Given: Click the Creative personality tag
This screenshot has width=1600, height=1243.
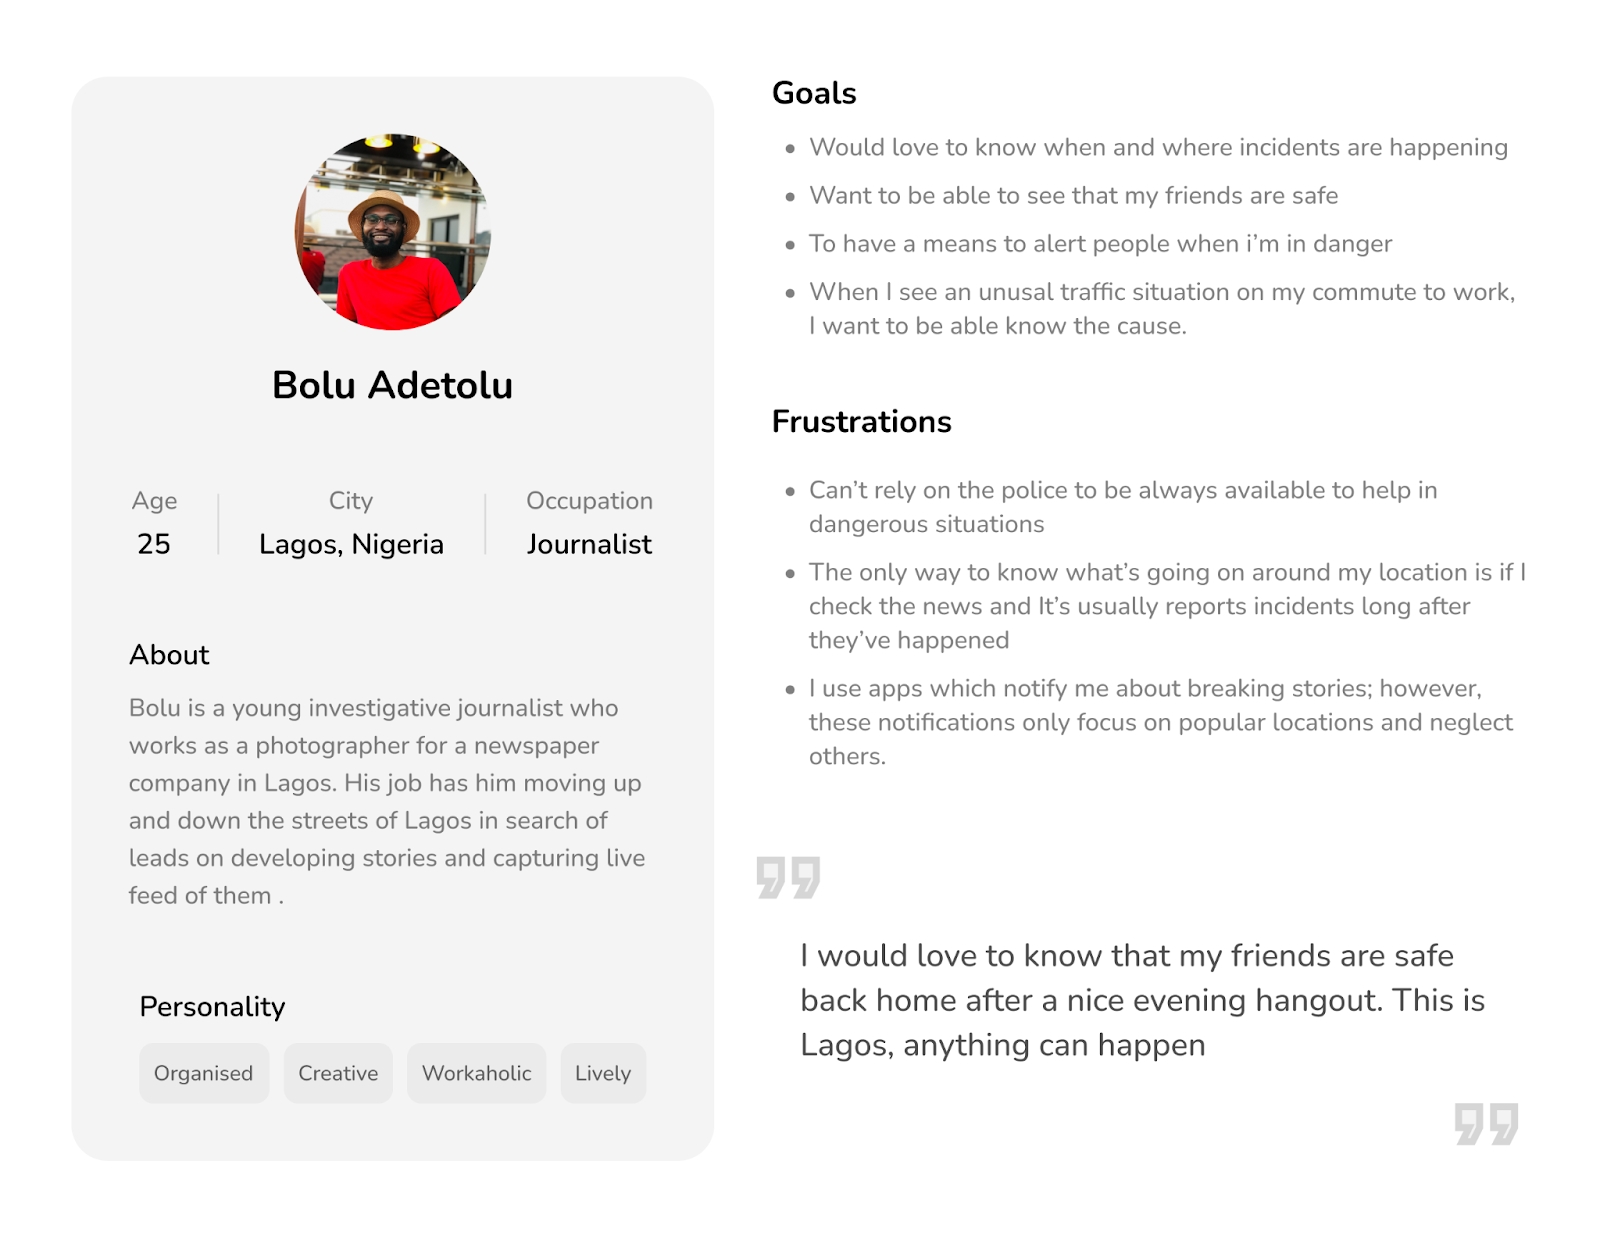Looking at the screenshot, I should coord(338,1073).
